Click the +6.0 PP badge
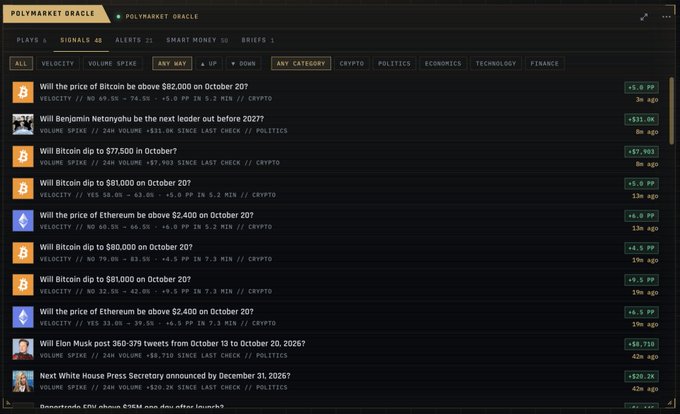680x414 pixels. (x=641, y=216)
